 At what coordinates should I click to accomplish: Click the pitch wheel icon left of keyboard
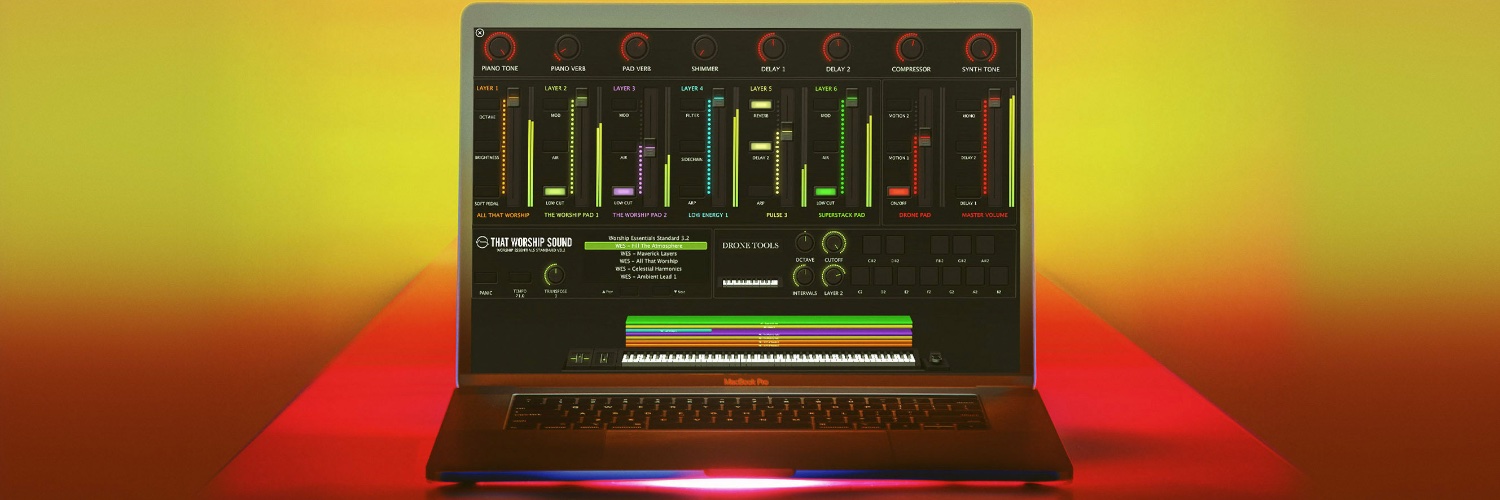point(580,358)
